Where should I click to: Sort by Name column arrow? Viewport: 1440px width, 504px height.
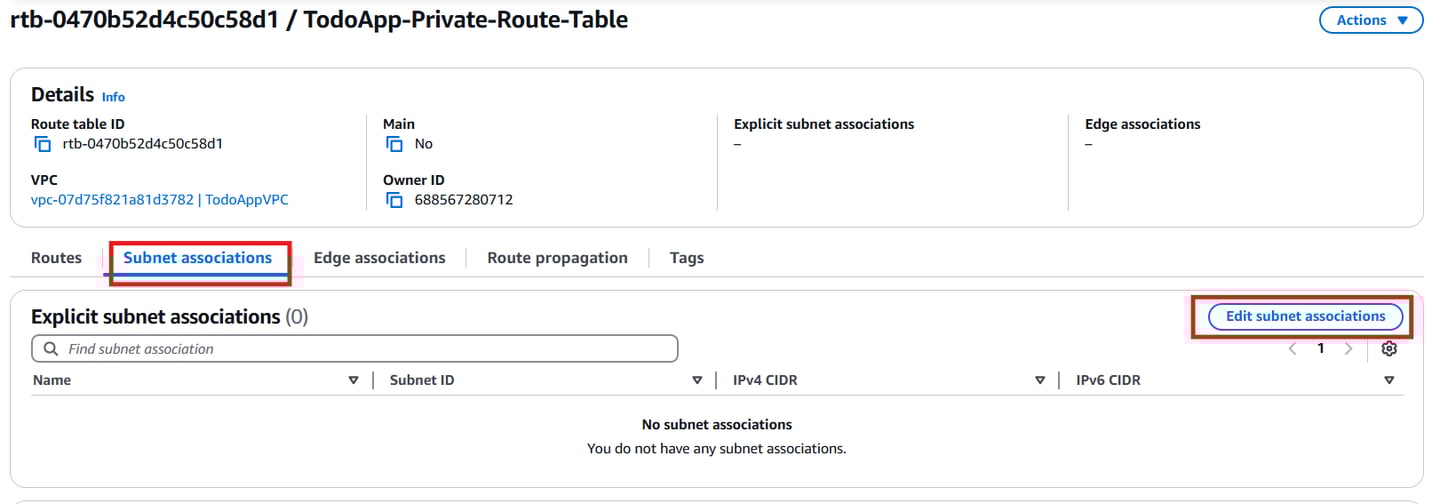point(353,380)
